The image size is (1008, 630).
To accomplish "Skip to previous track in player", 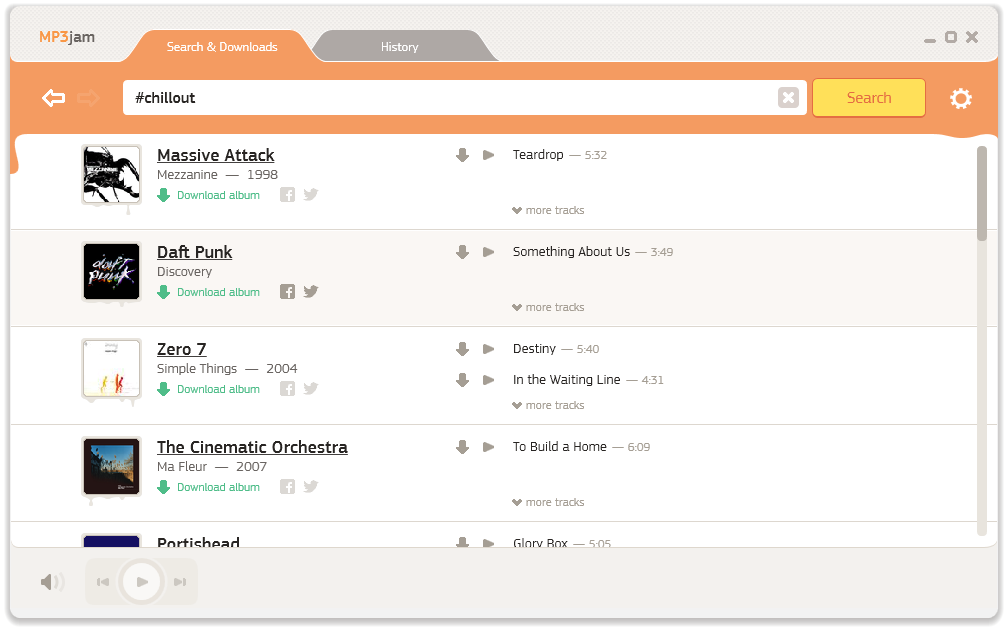I will tap(103, 582).
